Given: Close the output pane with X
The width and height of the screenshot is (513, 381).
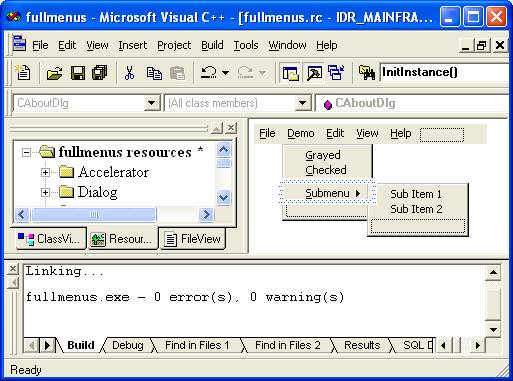Looking at the screenshot, I should pos(13,269).
